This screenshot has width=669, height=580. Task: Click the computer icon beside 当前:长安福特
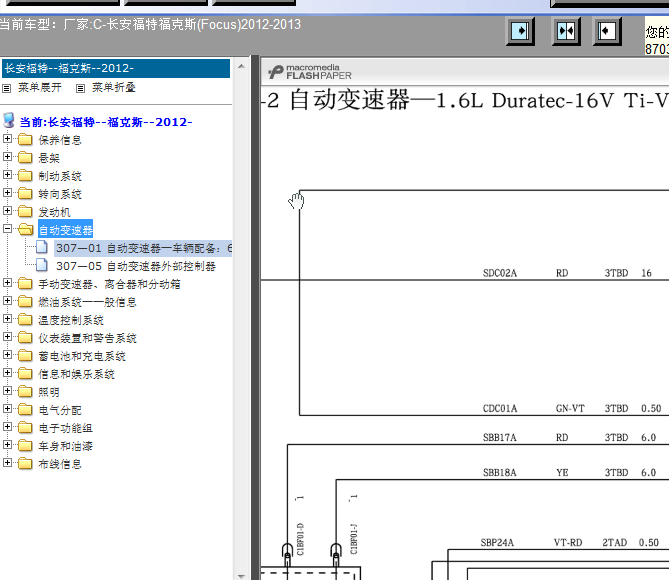coord(9,121)
